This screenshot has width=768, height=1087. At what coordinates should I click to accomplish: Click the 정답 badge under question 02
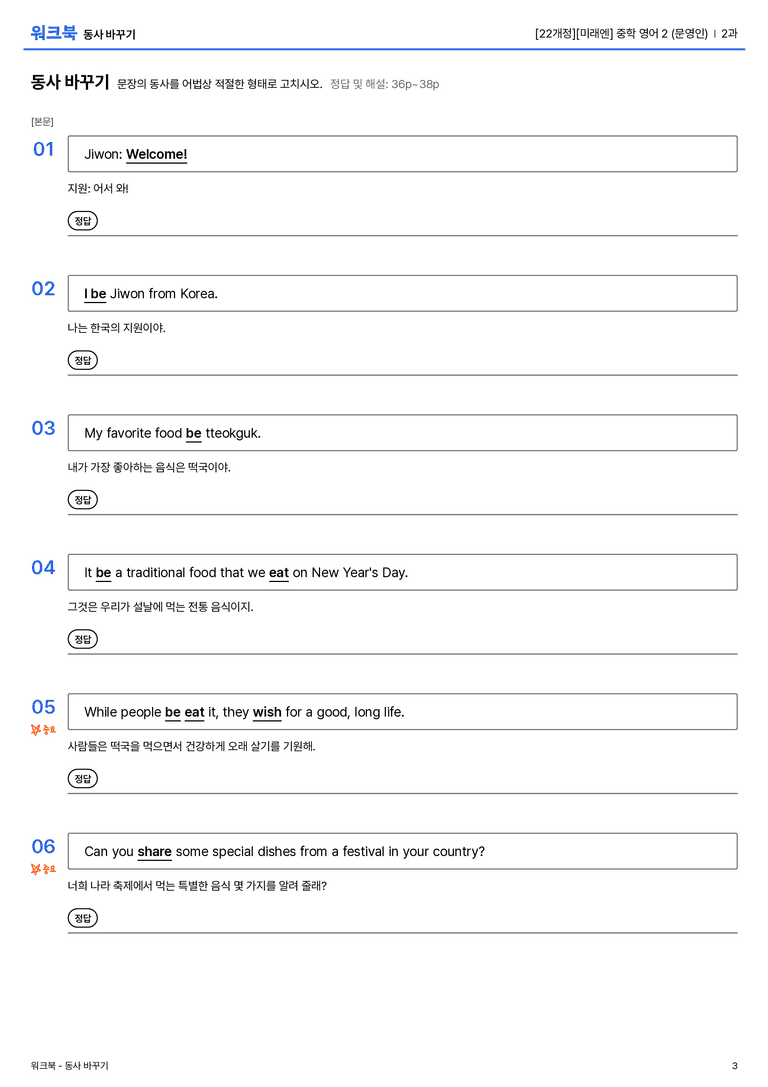[x=82, y=360]
